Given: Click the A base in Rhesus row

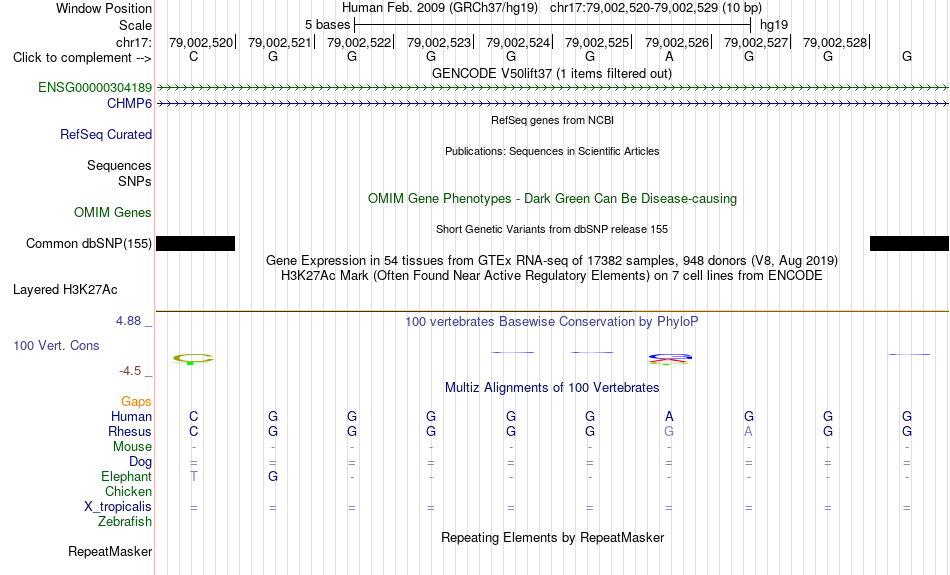Looking at the screenshot, I should [x=748, y=431].
